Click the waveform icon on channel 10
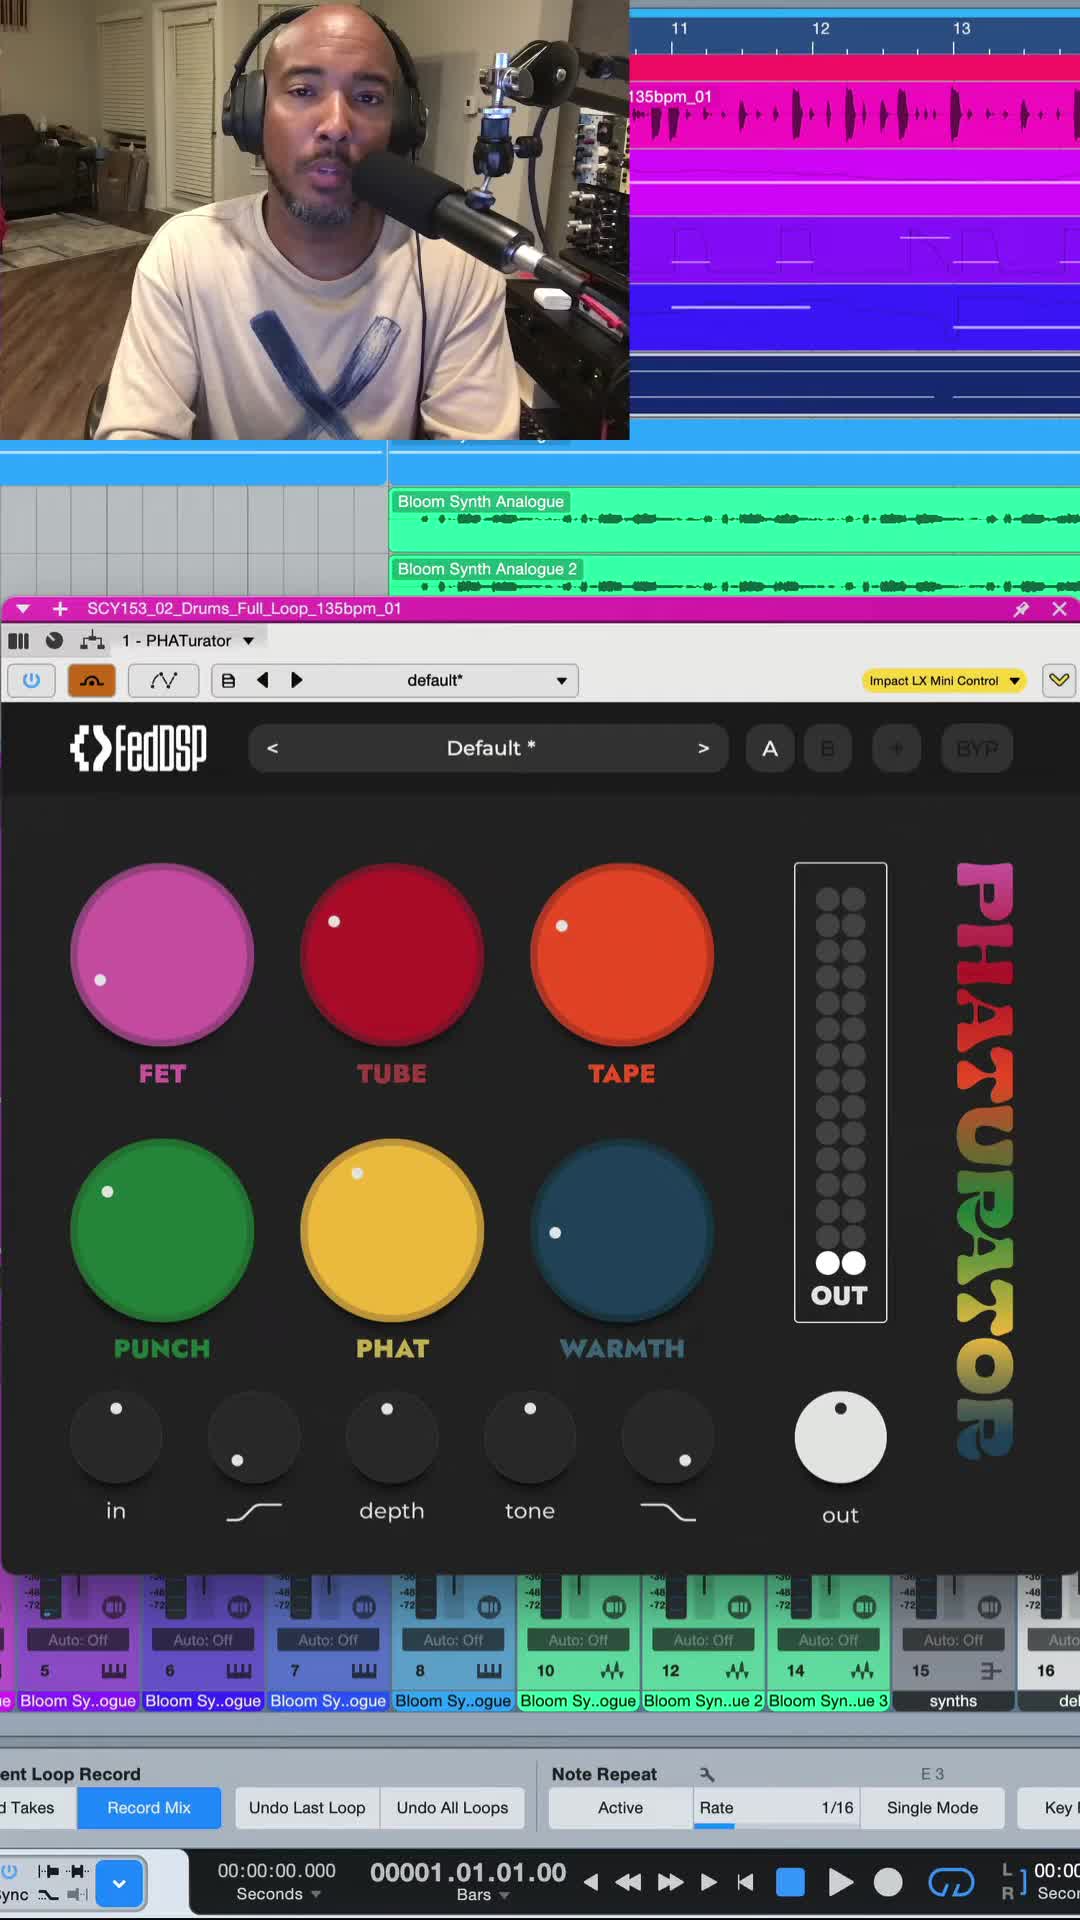 (x=612, y=1670)
